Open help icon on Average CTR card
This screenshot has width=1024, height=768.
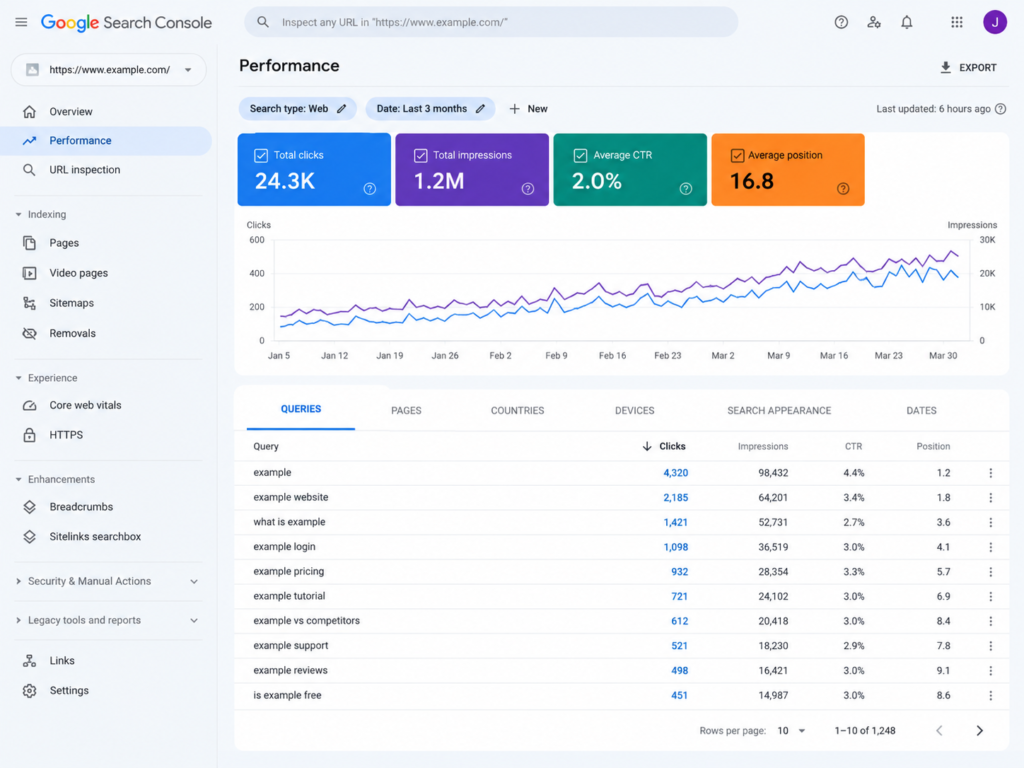click(x=686, y=189)
